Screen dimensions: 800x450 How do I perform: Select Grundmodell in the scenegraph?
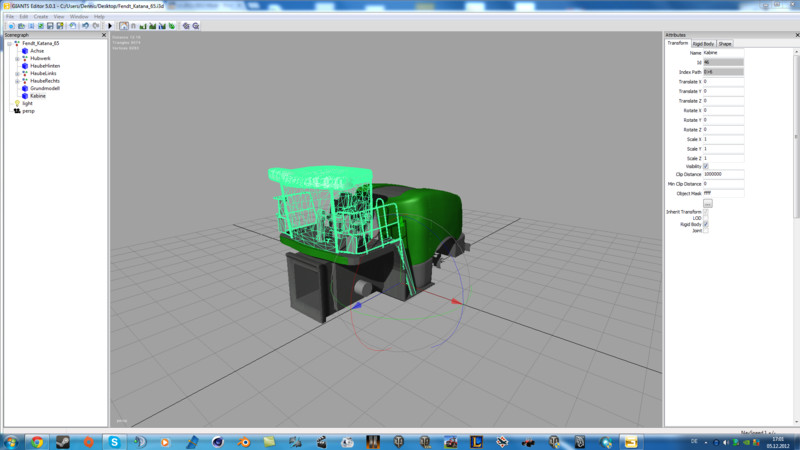[45, 88]
